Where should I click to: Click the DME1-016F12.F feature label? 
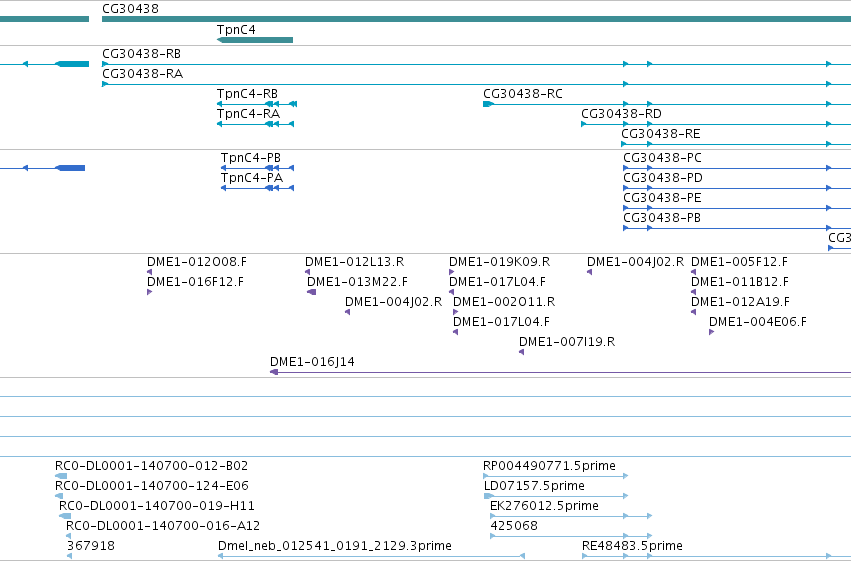coord(195,282)
